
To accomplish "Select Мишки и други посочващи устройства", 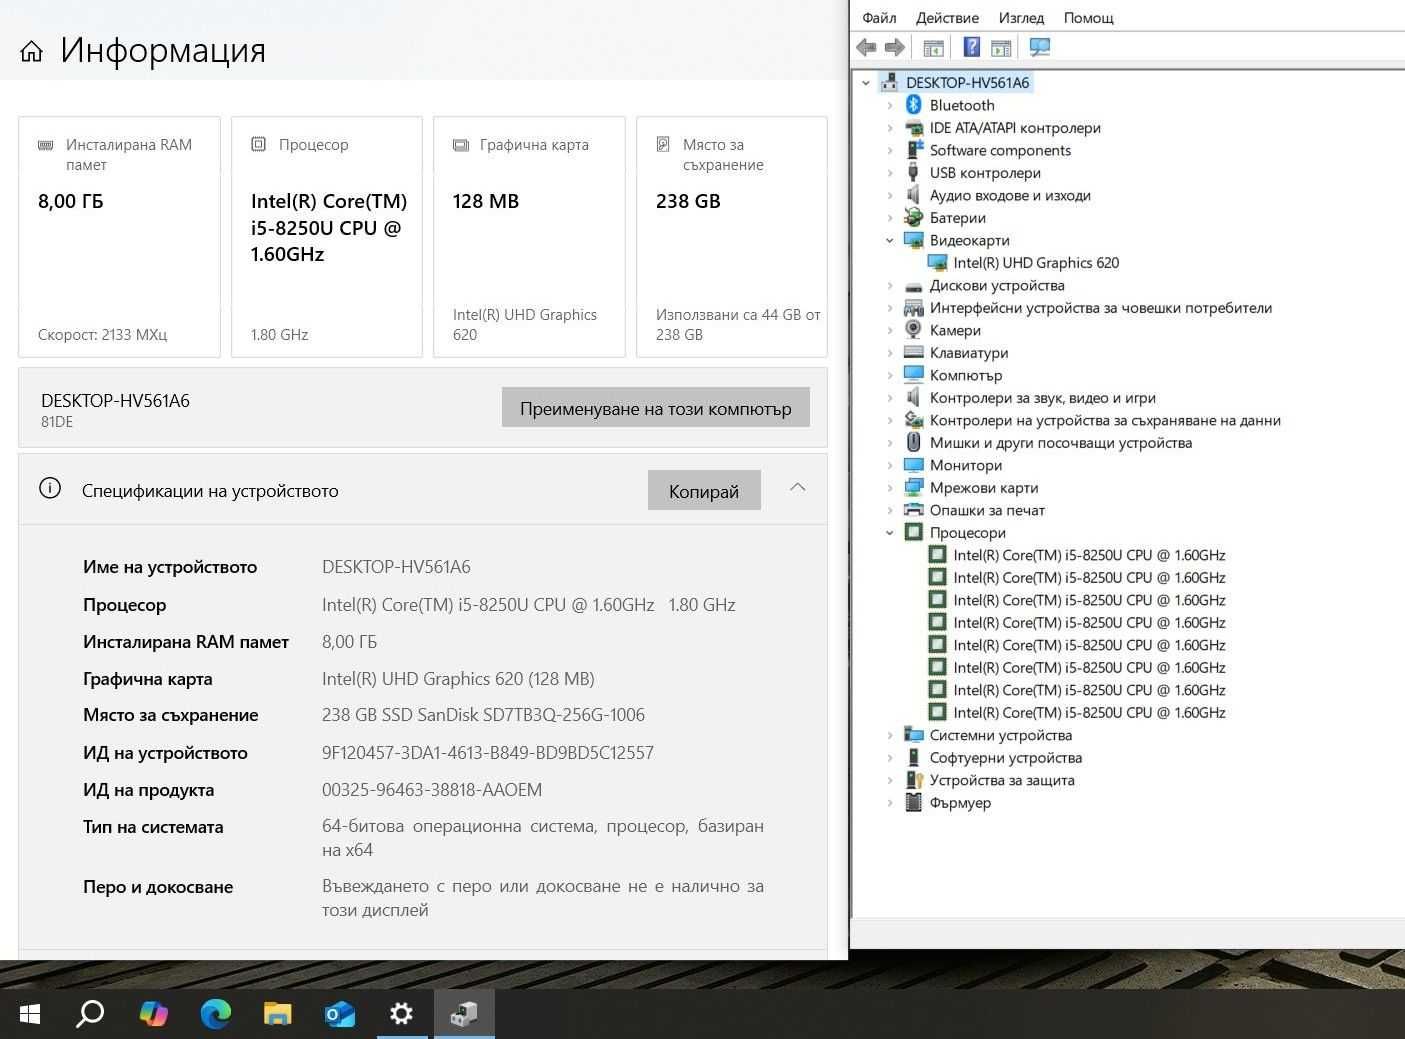I will click(x=1061, y=443).
